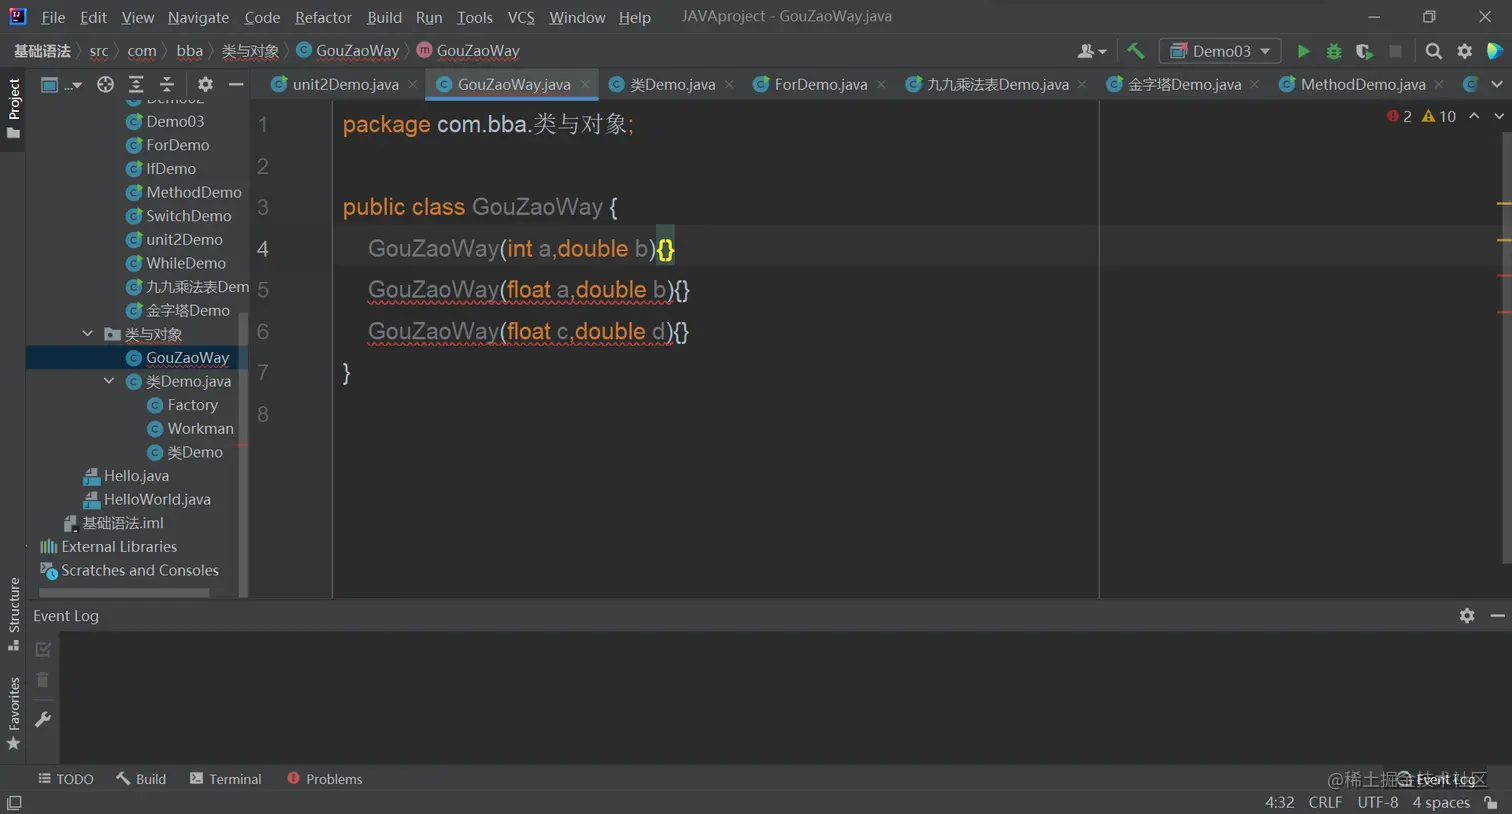Image resolution: width=1512 pixels, height=814 pixels.
Task: Click UTF-8 encoding in status bar
Action: pos(1377,803)
